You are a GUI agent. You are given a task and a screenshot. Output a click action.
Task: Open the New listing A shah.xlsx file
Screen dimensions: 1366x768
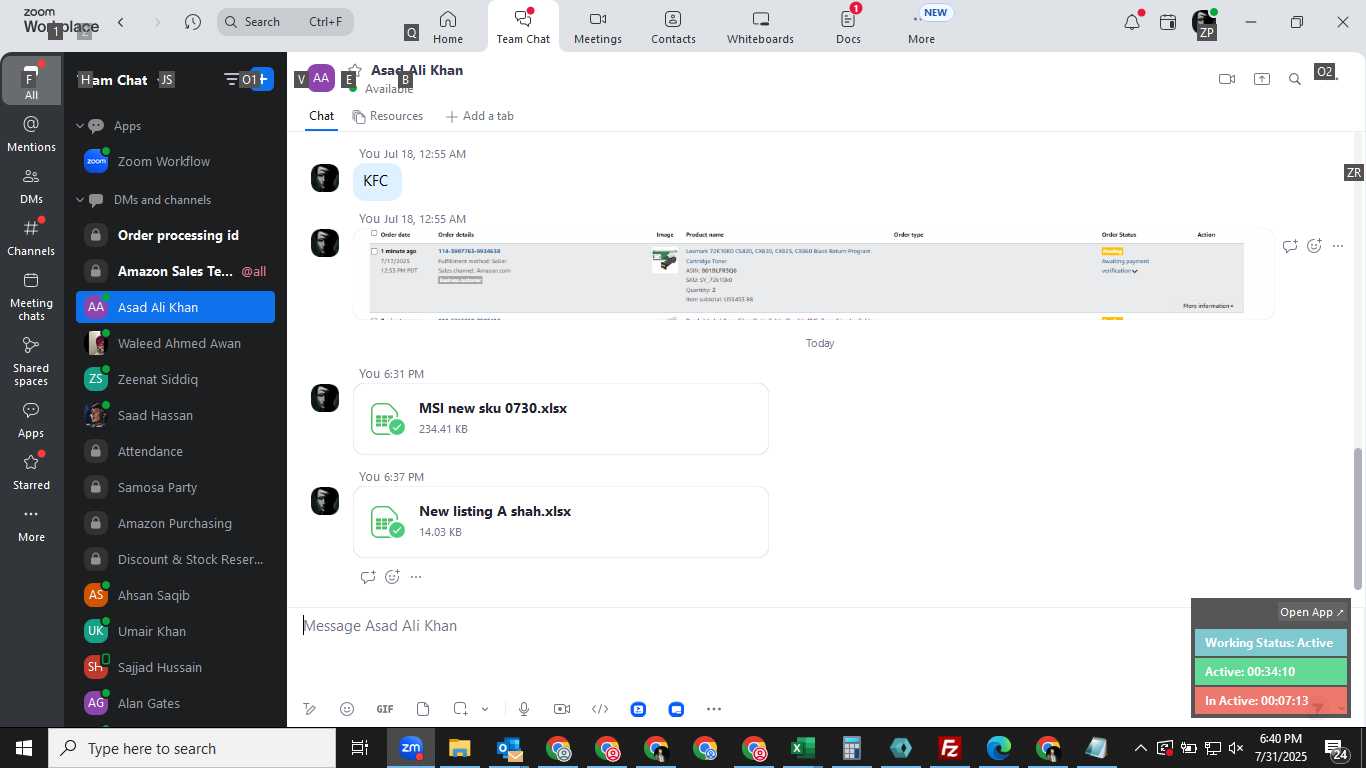[561, 521]
